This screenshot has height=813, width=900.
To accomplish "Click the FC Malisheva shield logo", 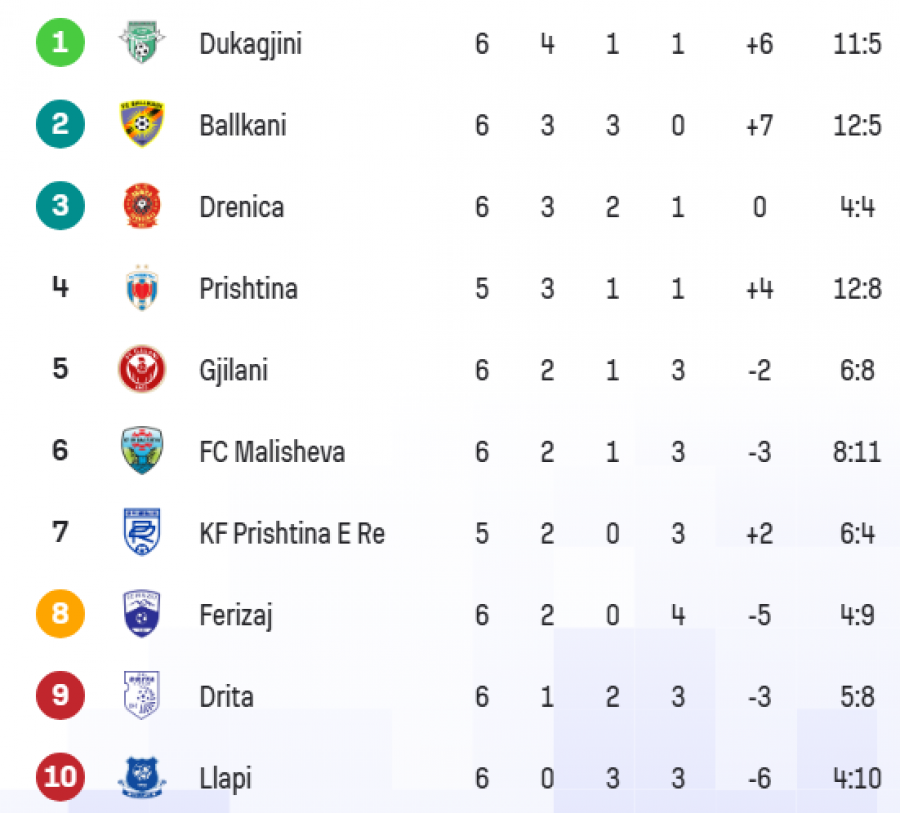I will click(142, 450).
